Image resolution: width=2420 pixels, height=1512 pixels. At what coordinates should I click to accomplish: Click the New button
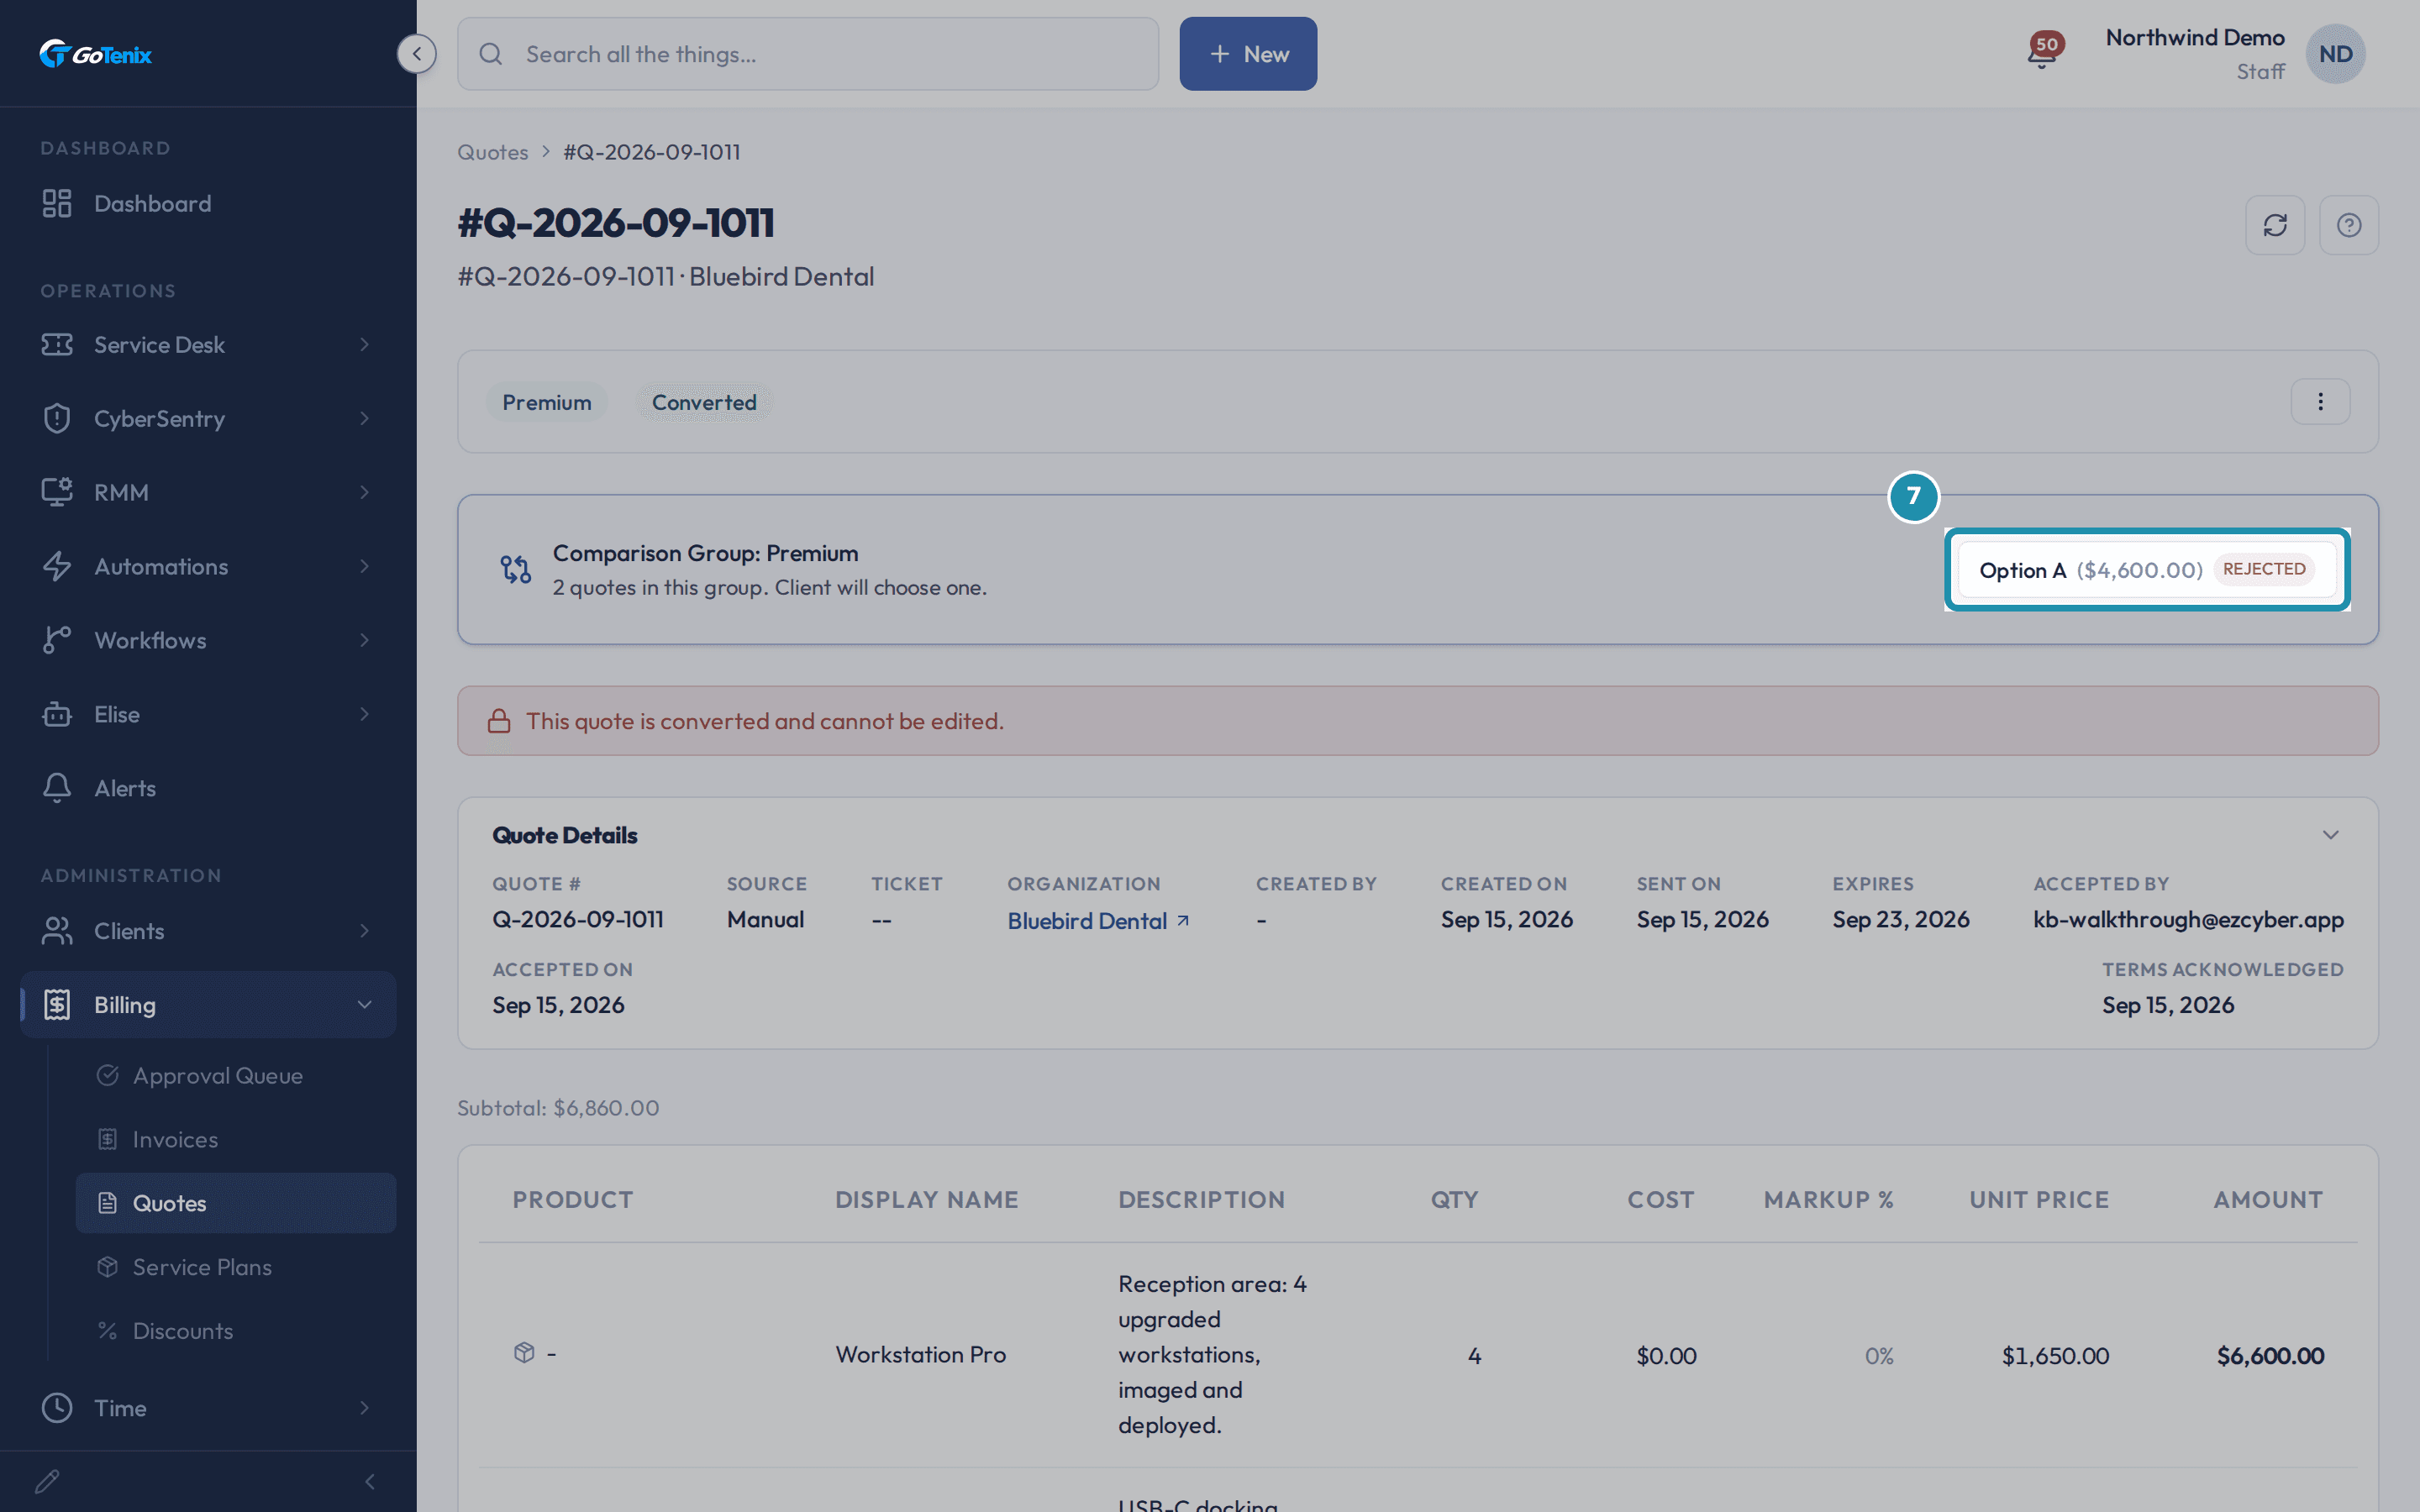pos(1248,54)
